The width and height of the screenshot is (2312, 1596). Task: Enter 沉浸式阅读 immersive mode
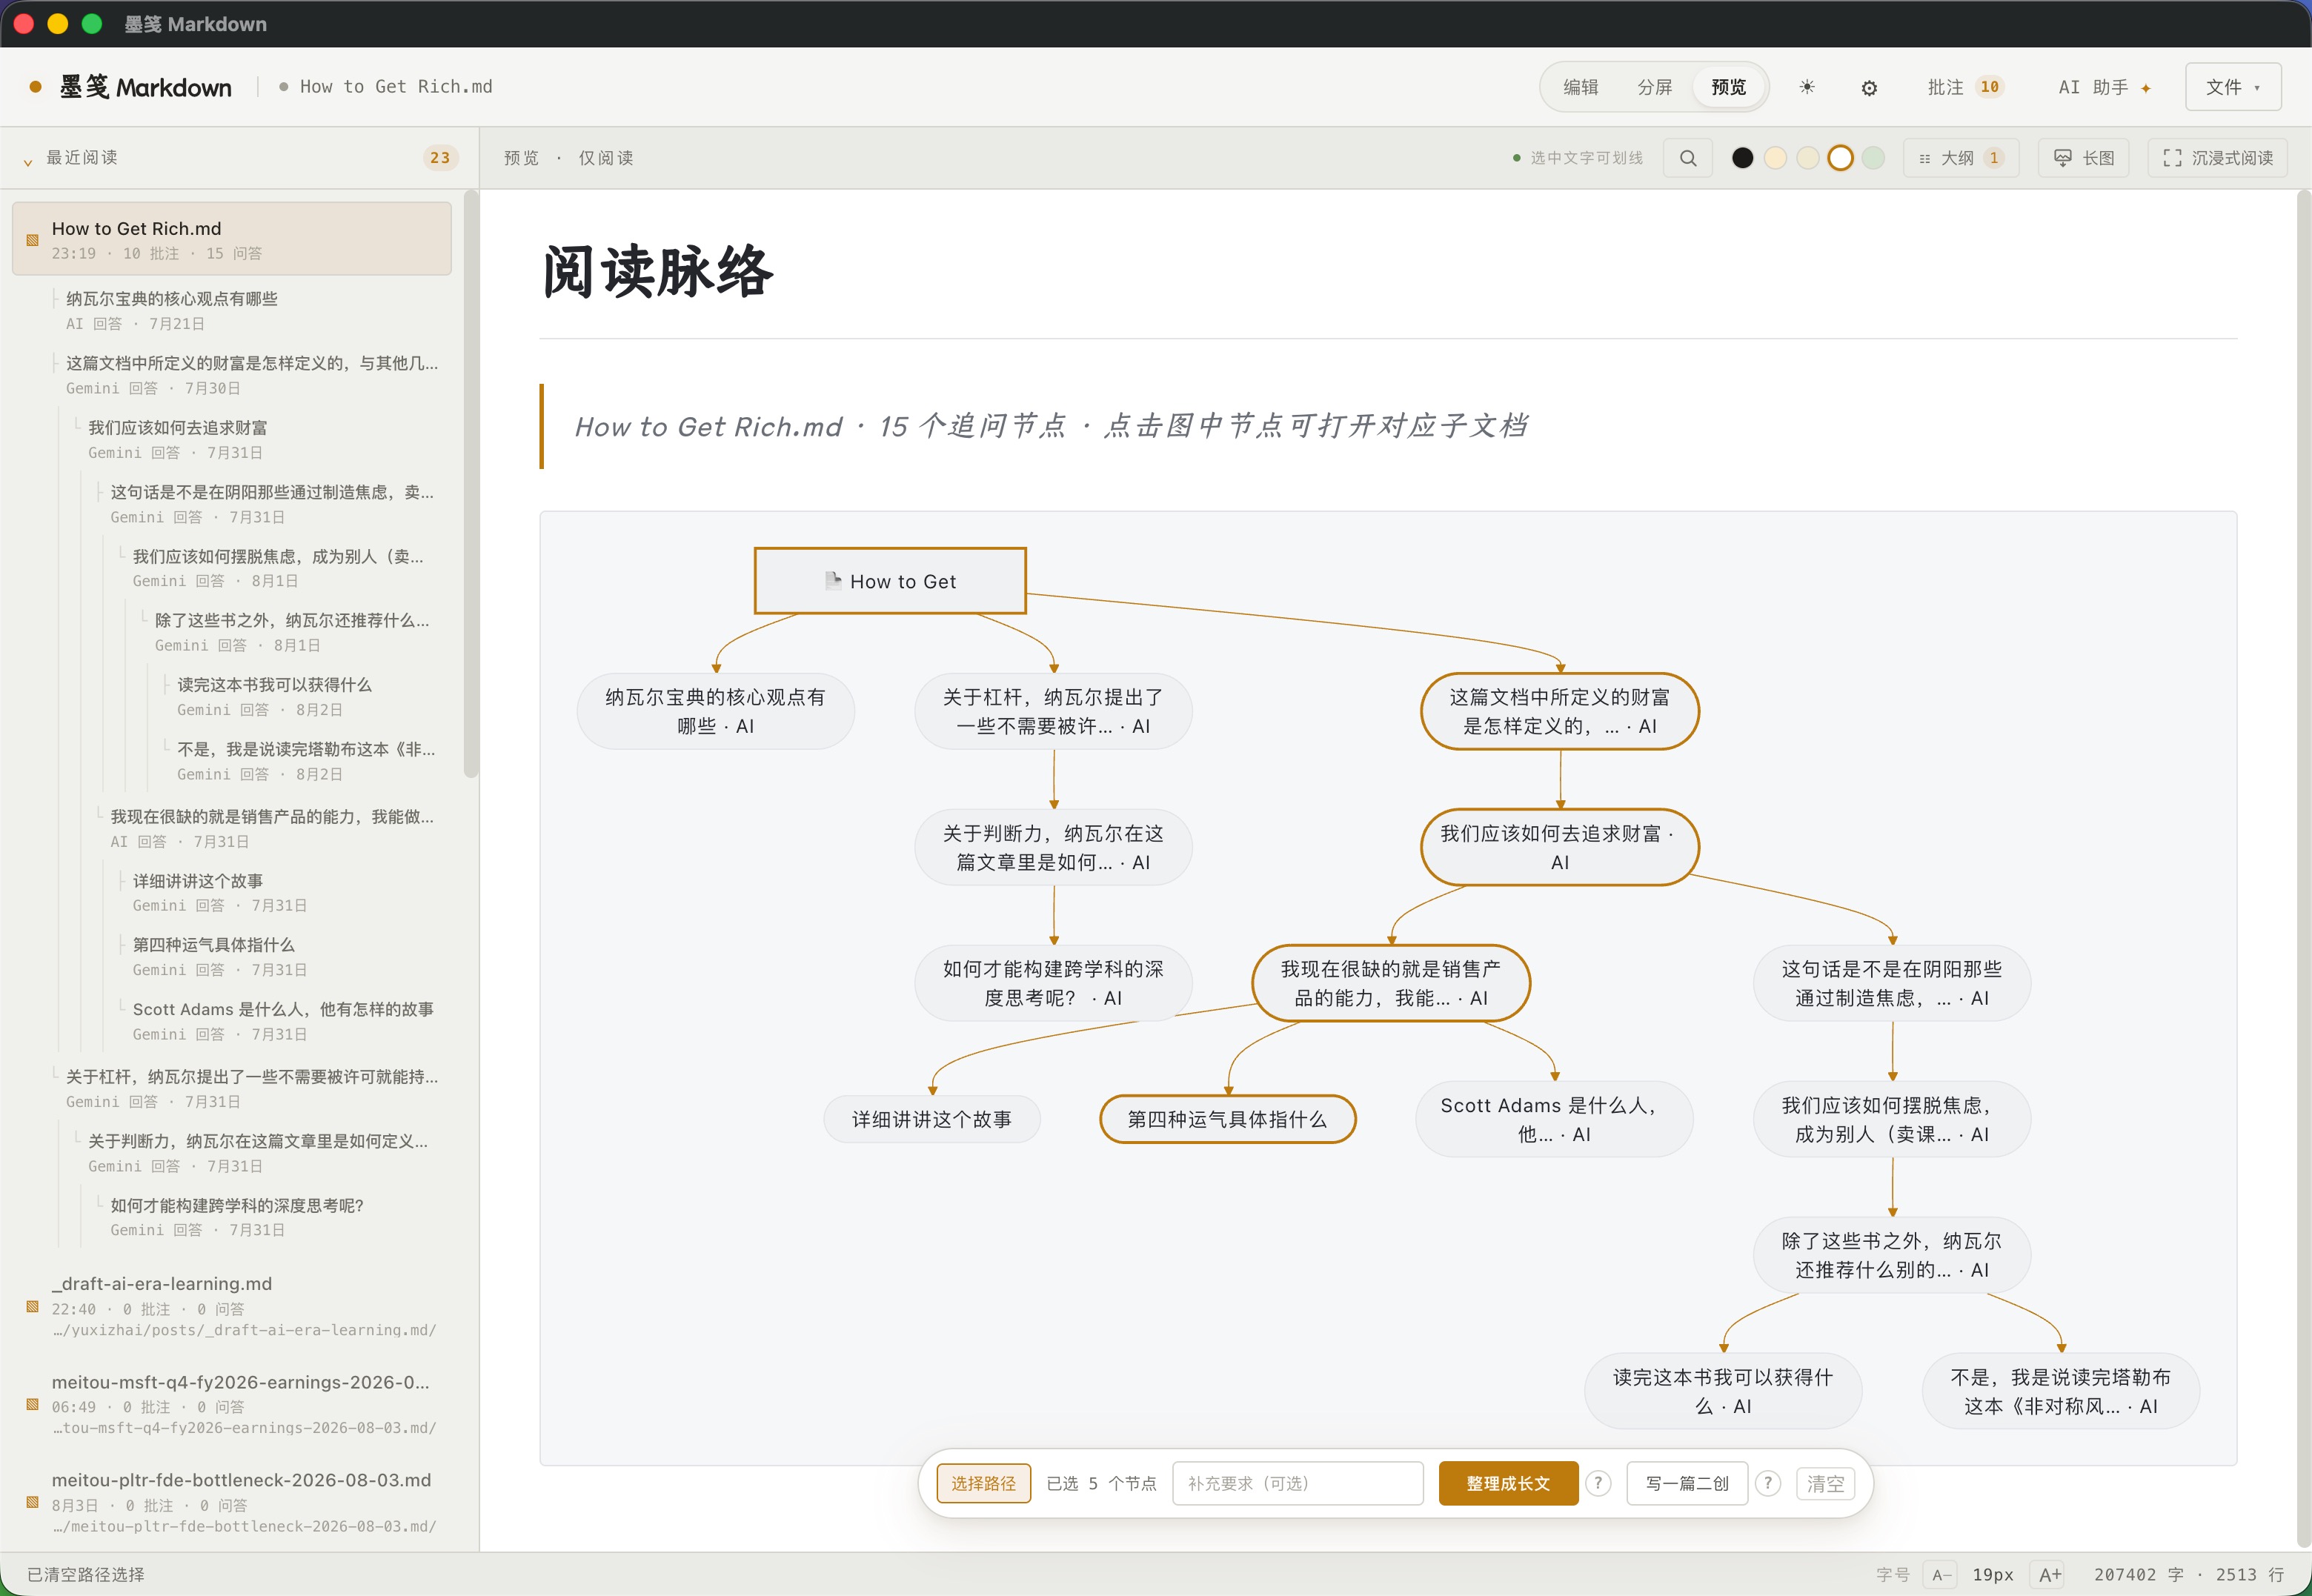tap(2217, 158)
